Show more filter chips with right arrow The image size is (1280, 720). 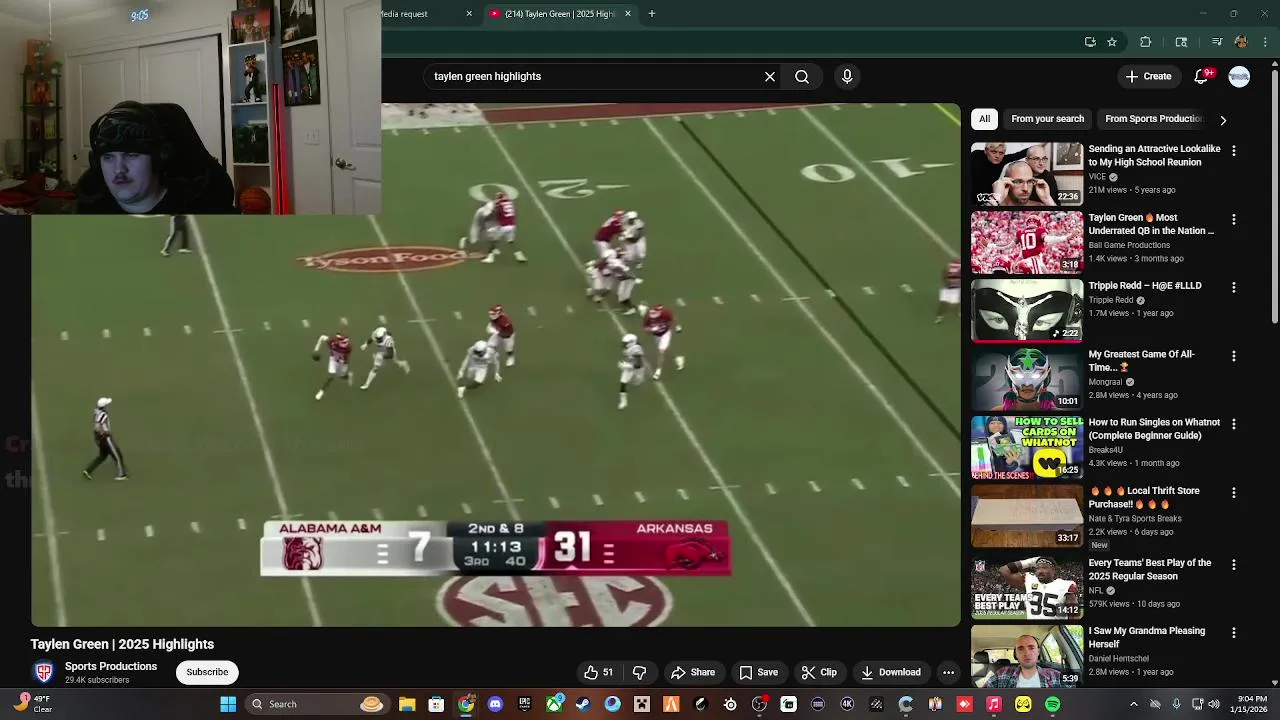tap(1222, 120)
